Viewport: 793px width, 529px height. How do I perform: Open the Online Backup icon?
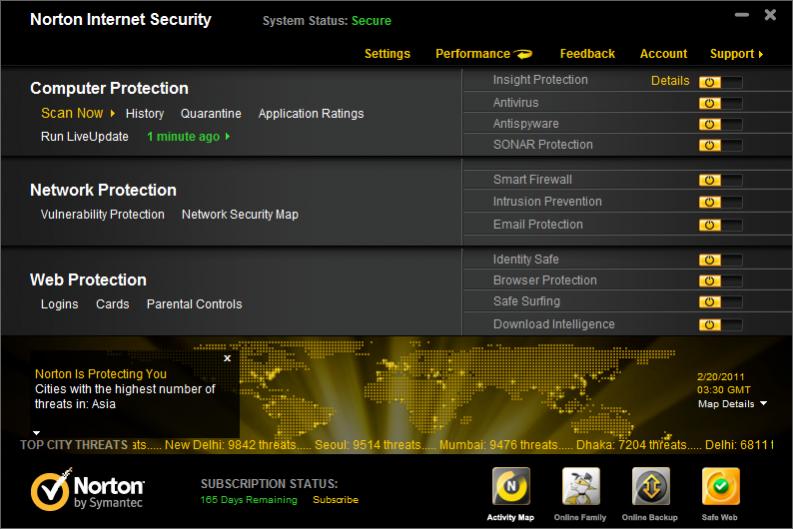[651, 486]
